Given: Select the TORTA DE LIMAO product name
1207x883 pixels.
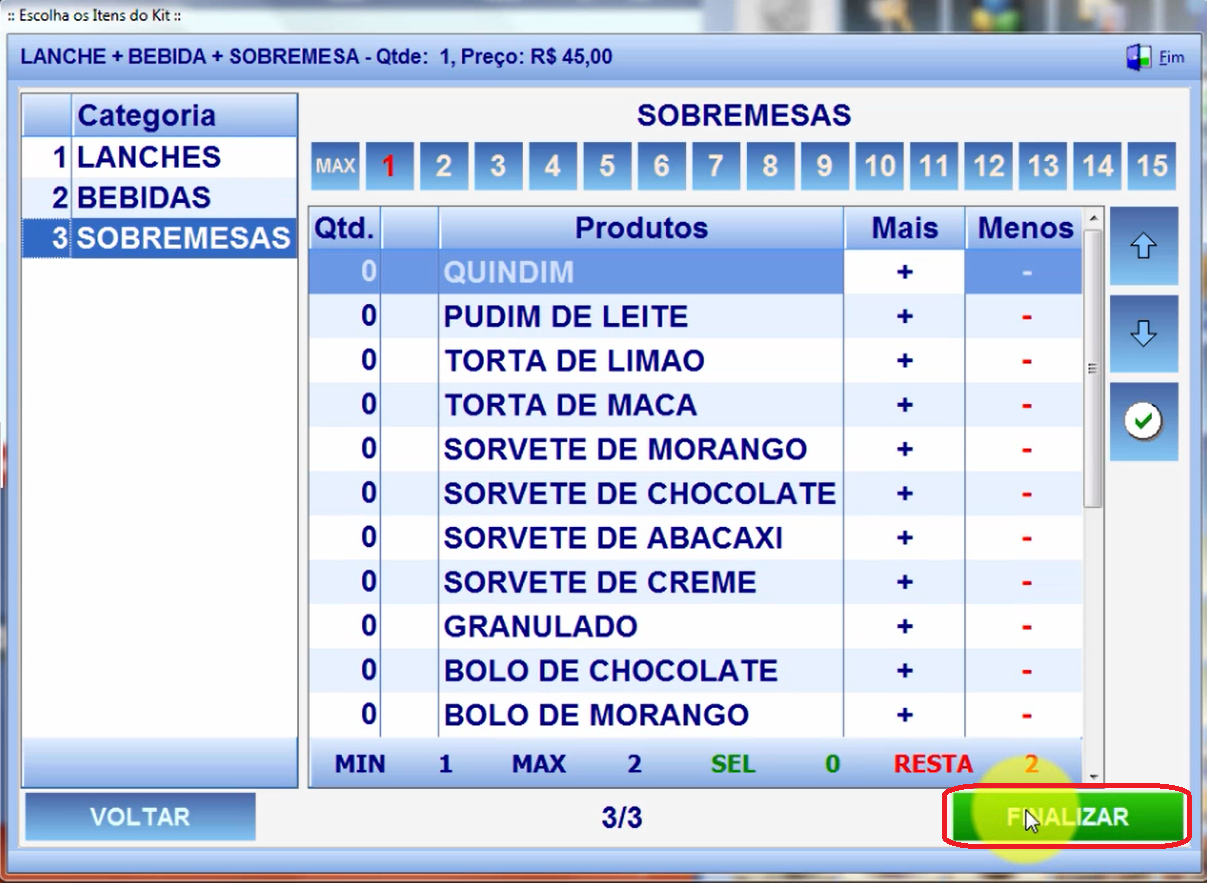Looking at the screenshot, I should (574, 361).
